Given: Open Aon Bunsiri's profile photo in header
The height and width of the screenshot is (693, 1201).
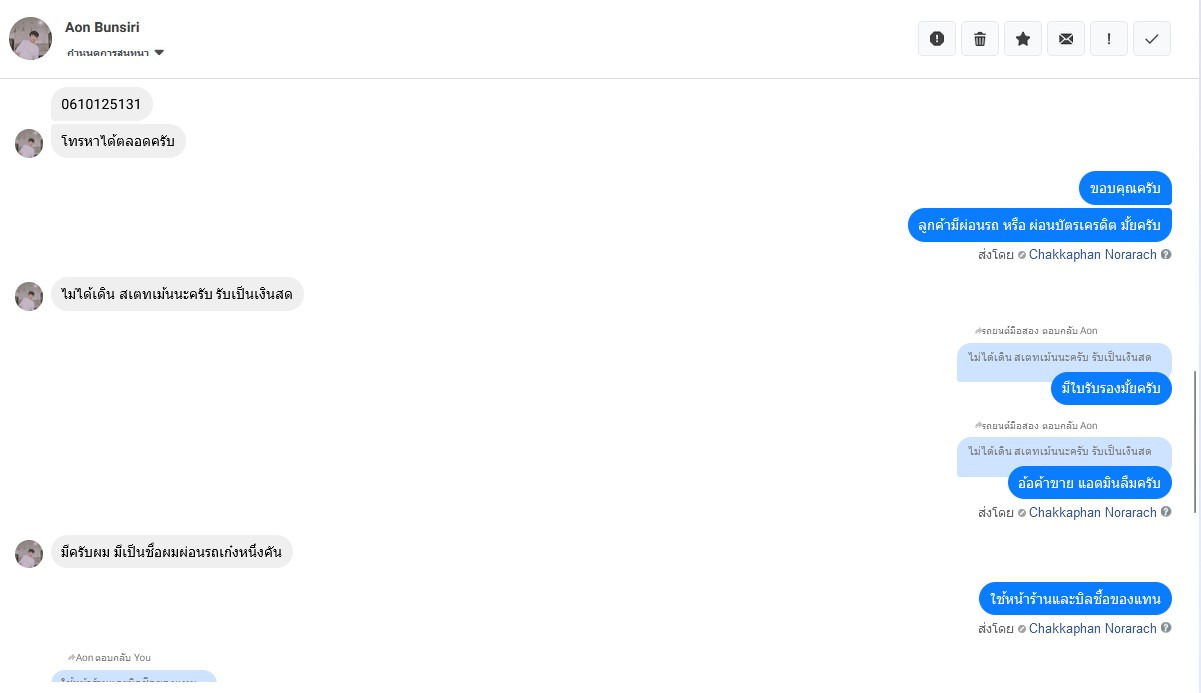Looking at the screenshot, I should pyautogui.click(x=31, y=39).
